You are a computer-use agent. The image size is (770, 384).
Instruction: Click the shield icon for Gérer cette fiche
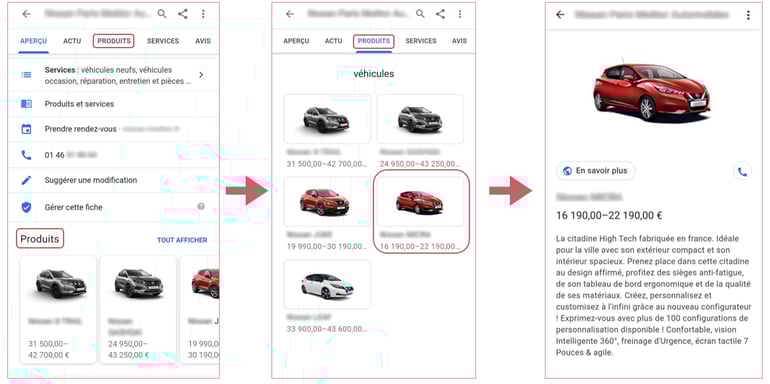point(26,207)
